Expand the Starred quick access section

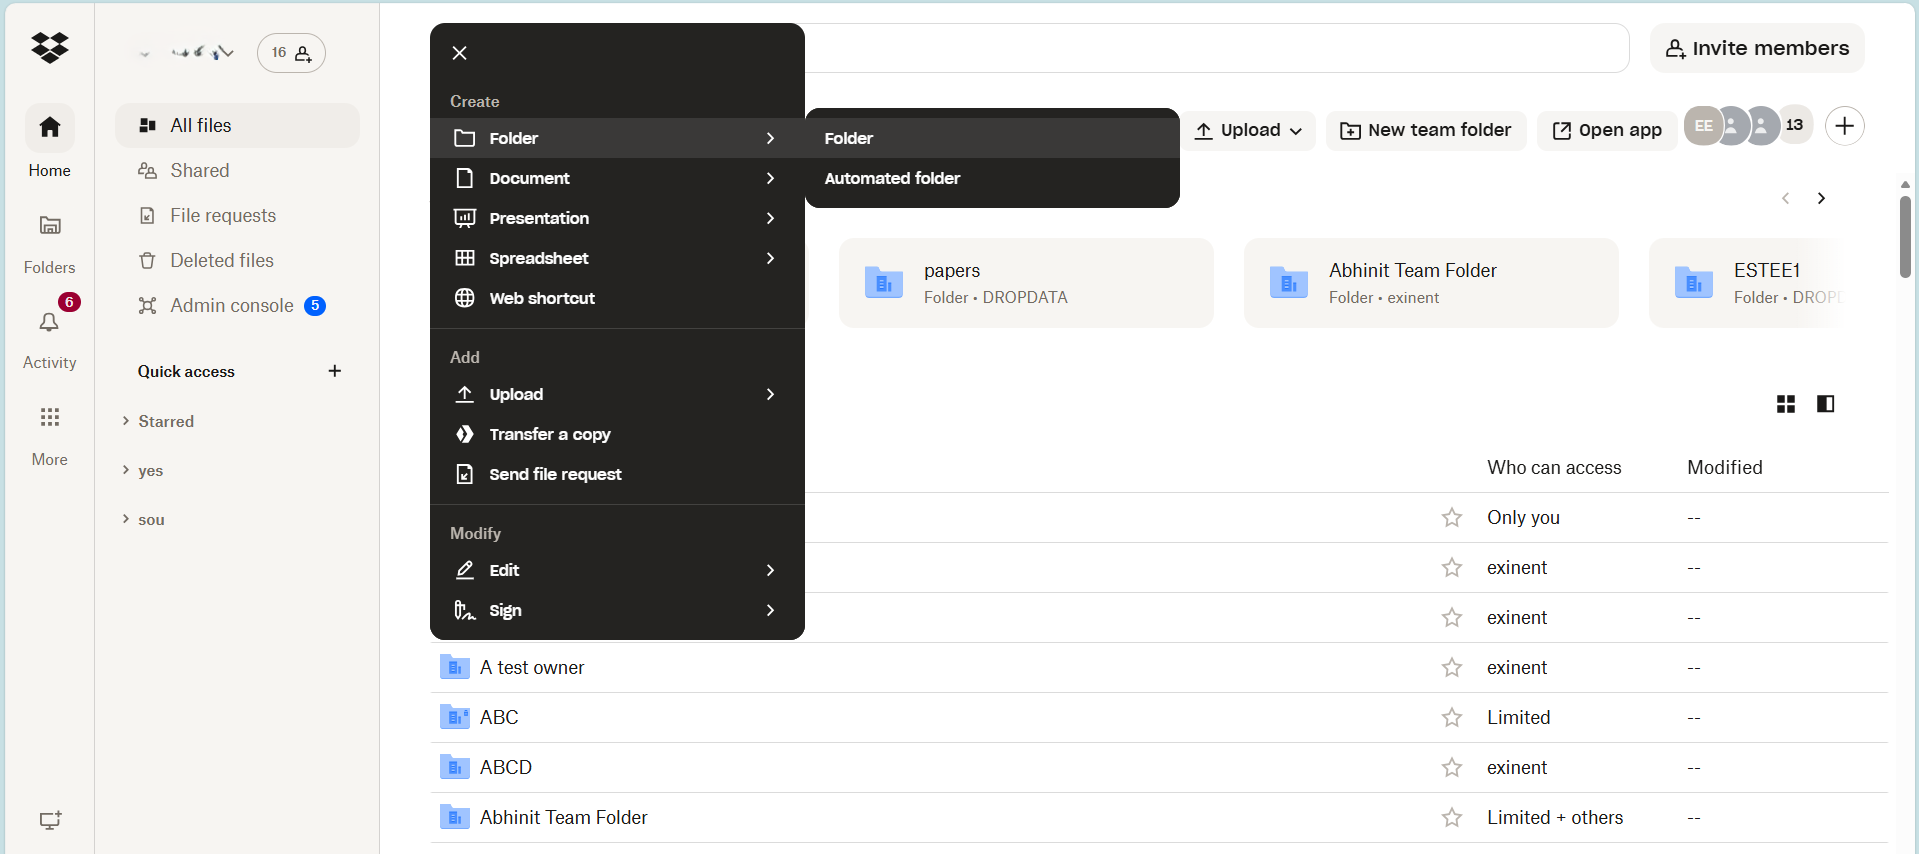(x=125, y=421)
